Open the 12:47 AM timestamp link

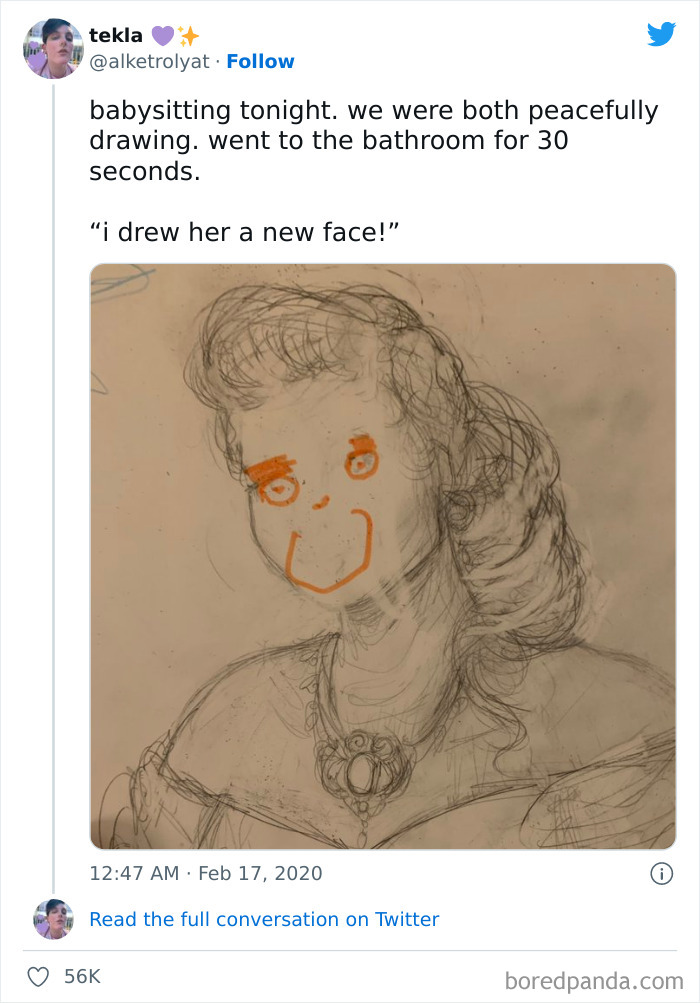[134, 873]
